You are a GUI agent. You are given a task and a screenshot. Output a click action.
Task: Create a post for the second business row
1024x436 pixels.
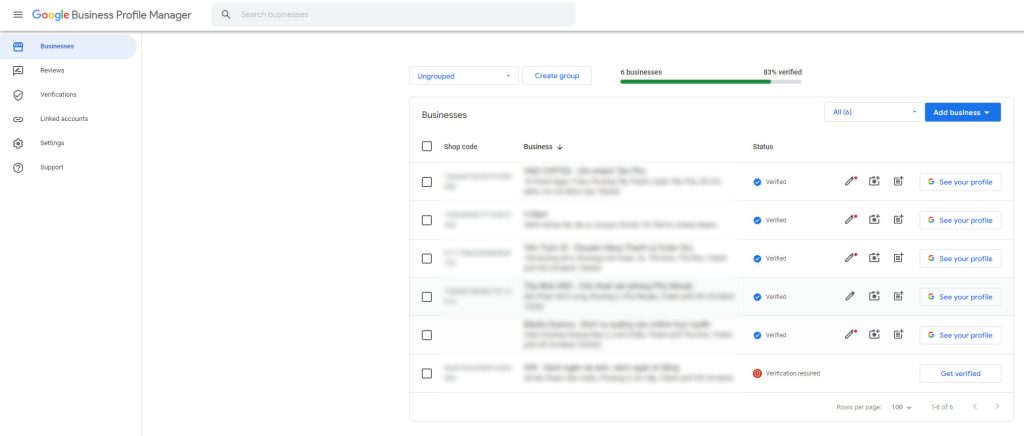point(899,220)
